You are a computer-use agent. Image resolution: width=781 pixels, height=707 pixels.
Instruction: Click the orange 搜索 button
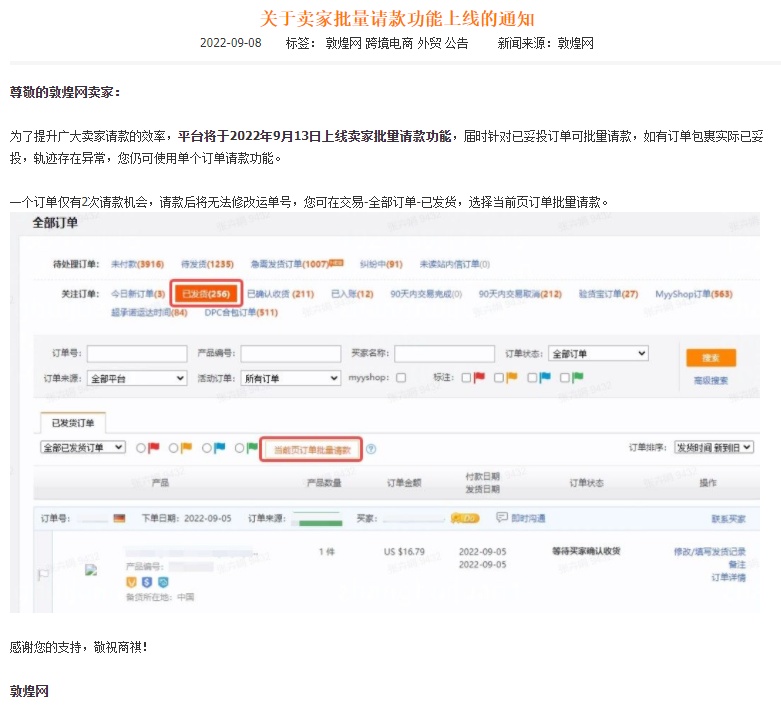click(x=711, y=358)
